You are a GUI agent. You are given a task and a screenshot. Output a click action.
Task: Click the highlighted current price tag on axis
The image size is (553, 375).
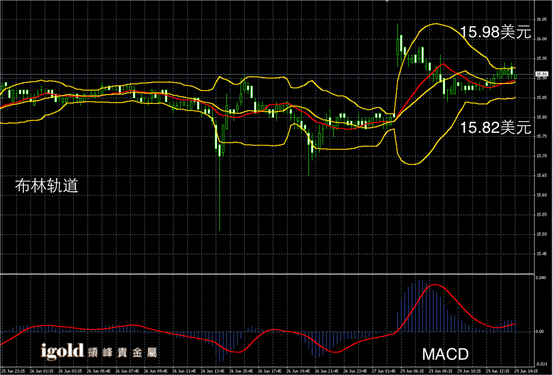pyautogui.click(x=541, y=74)
